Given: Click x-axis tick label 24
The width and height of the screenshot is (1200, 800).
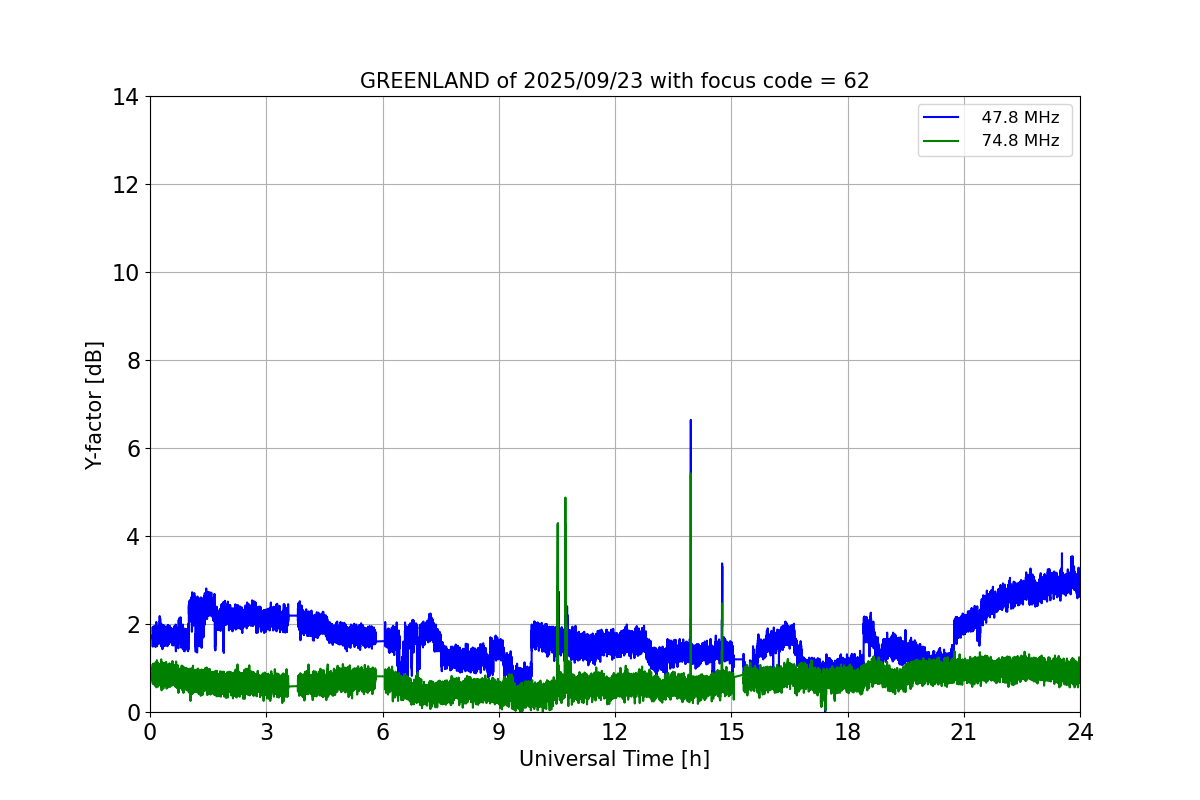Looking at the screenshot, I should (x=1080, y=732).
